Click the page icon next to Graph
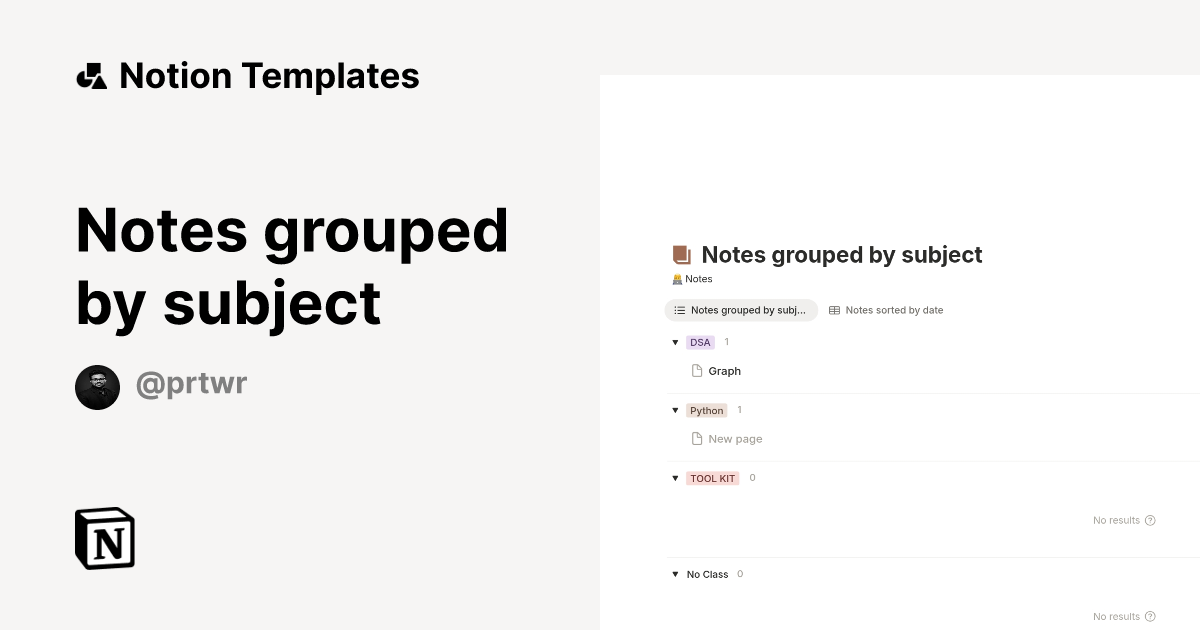 (696, 370)
